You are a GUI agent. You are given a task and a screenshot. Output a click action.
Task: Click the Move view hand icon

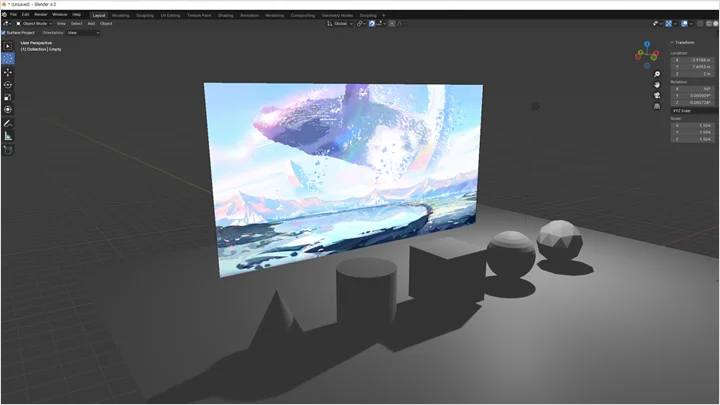click(x=657, y=85)
